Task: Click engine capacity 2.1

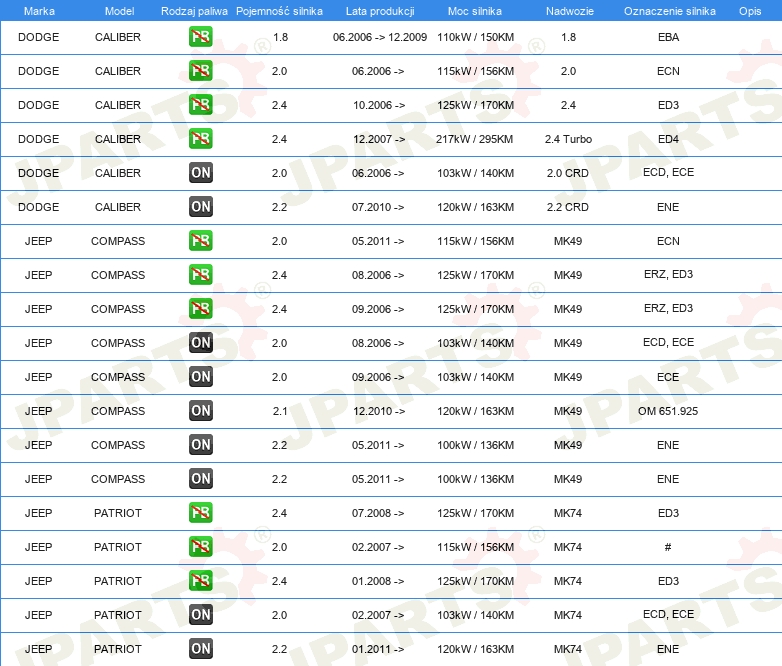Action: click(280, 411)
